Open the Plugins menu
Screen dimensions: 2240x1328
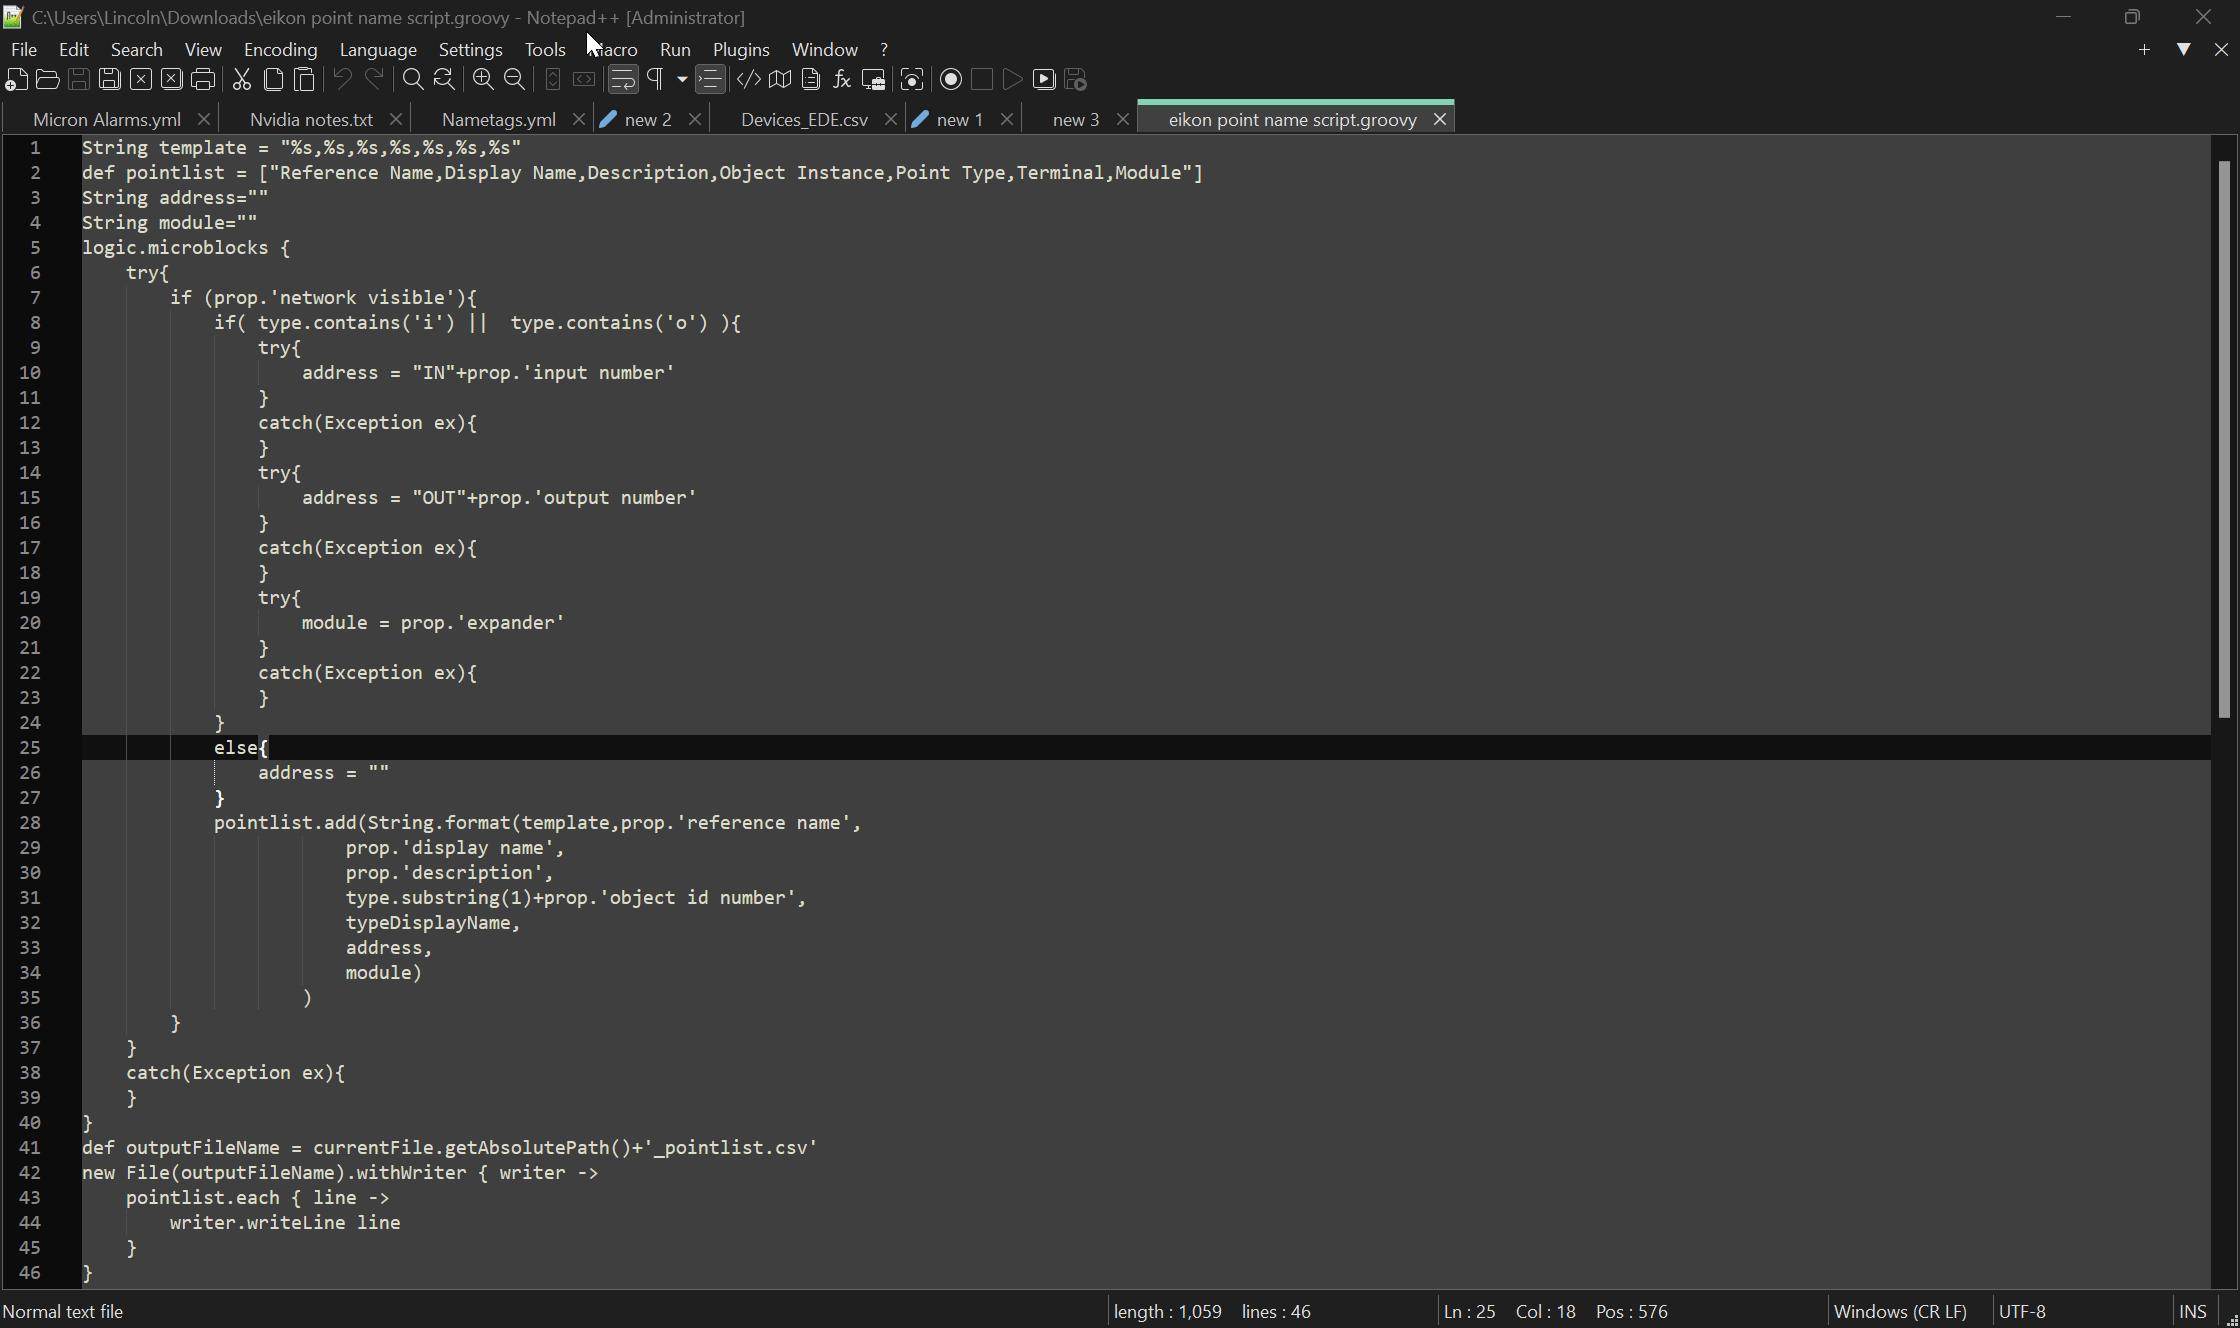click(741, 49)
